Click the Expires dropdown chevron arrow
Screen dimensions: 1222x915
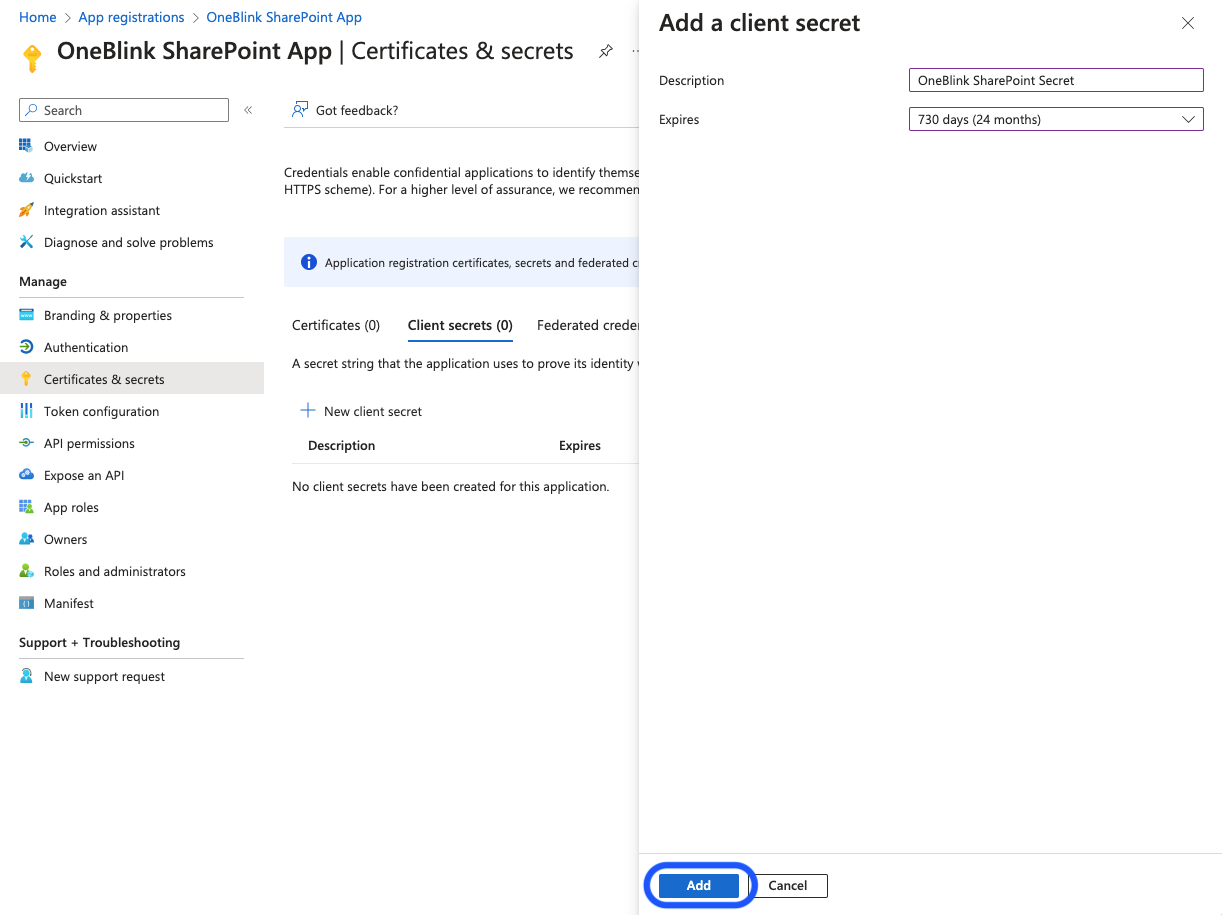coord(1188,119)
